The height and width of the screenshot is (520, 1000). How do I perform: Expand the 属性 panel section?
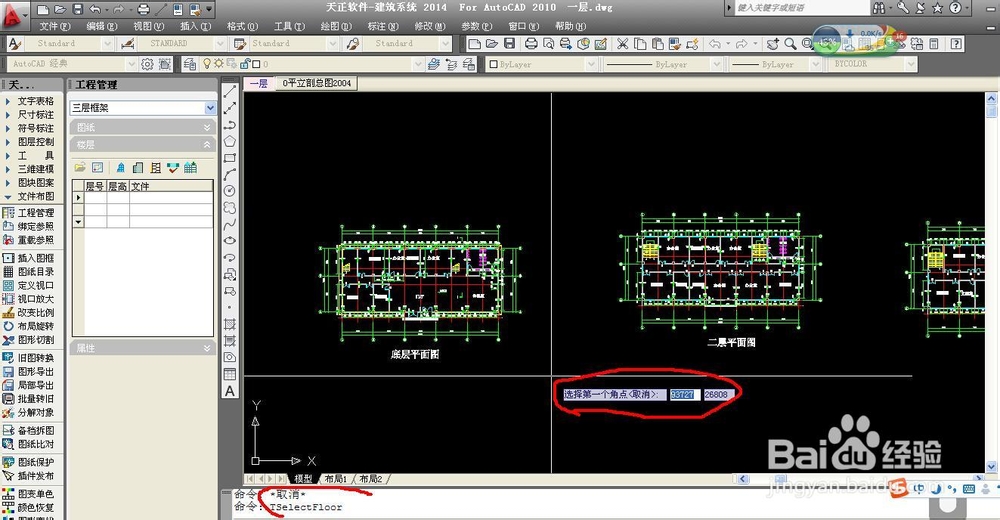[207, 348]
